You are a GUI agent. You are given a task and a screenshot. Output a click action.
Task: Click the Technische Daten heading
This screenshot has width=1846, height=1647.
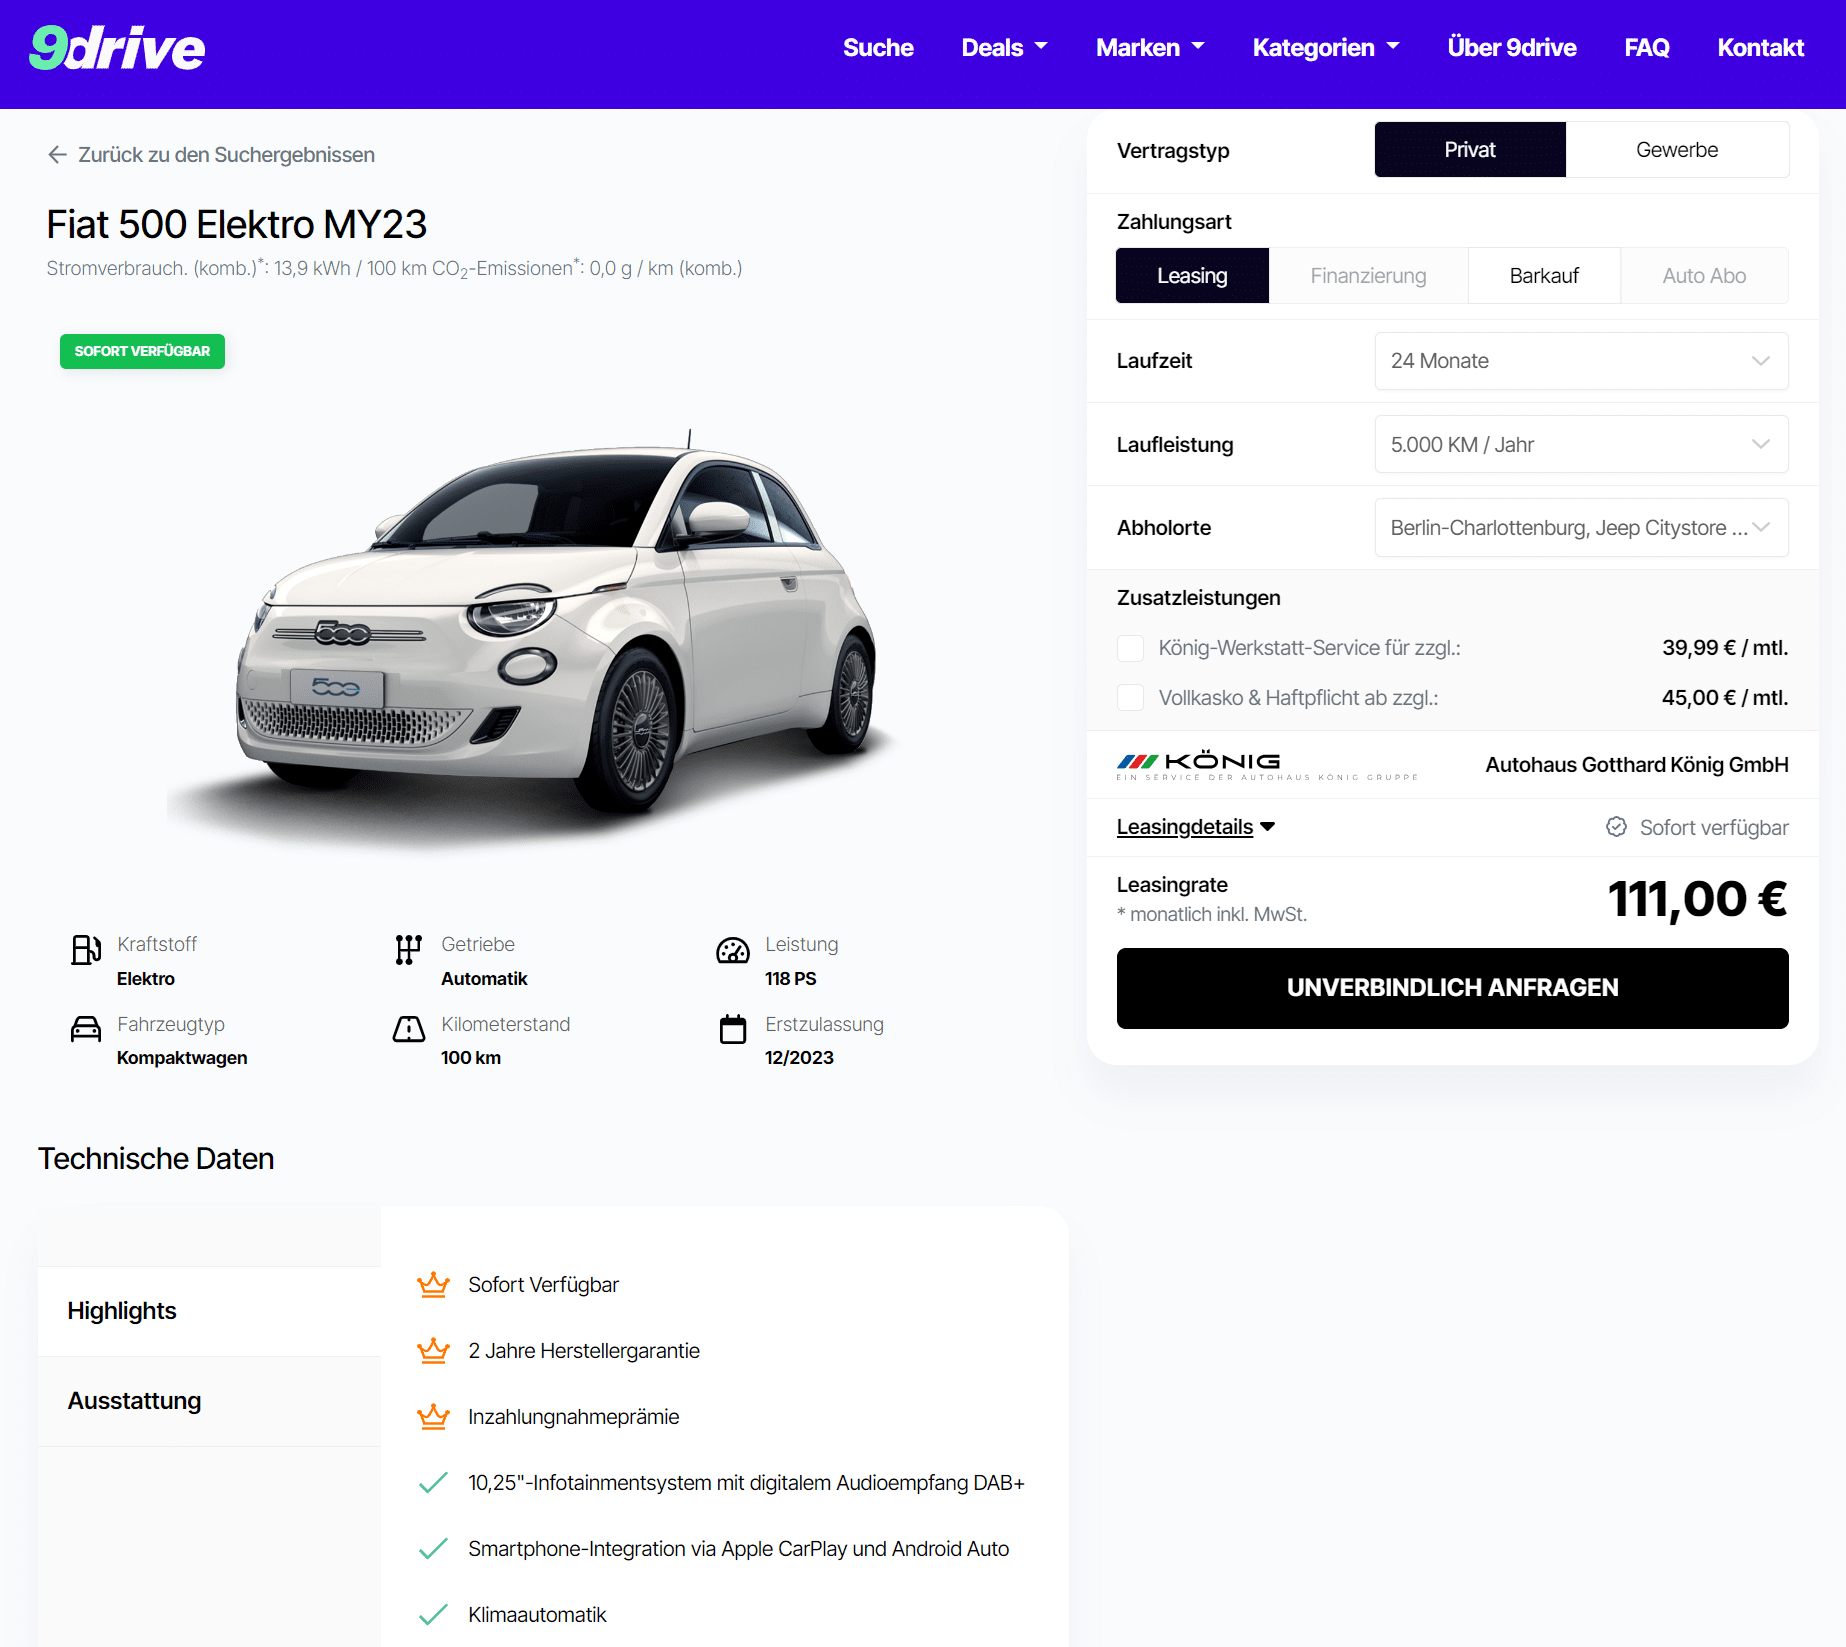[156, 1158]
